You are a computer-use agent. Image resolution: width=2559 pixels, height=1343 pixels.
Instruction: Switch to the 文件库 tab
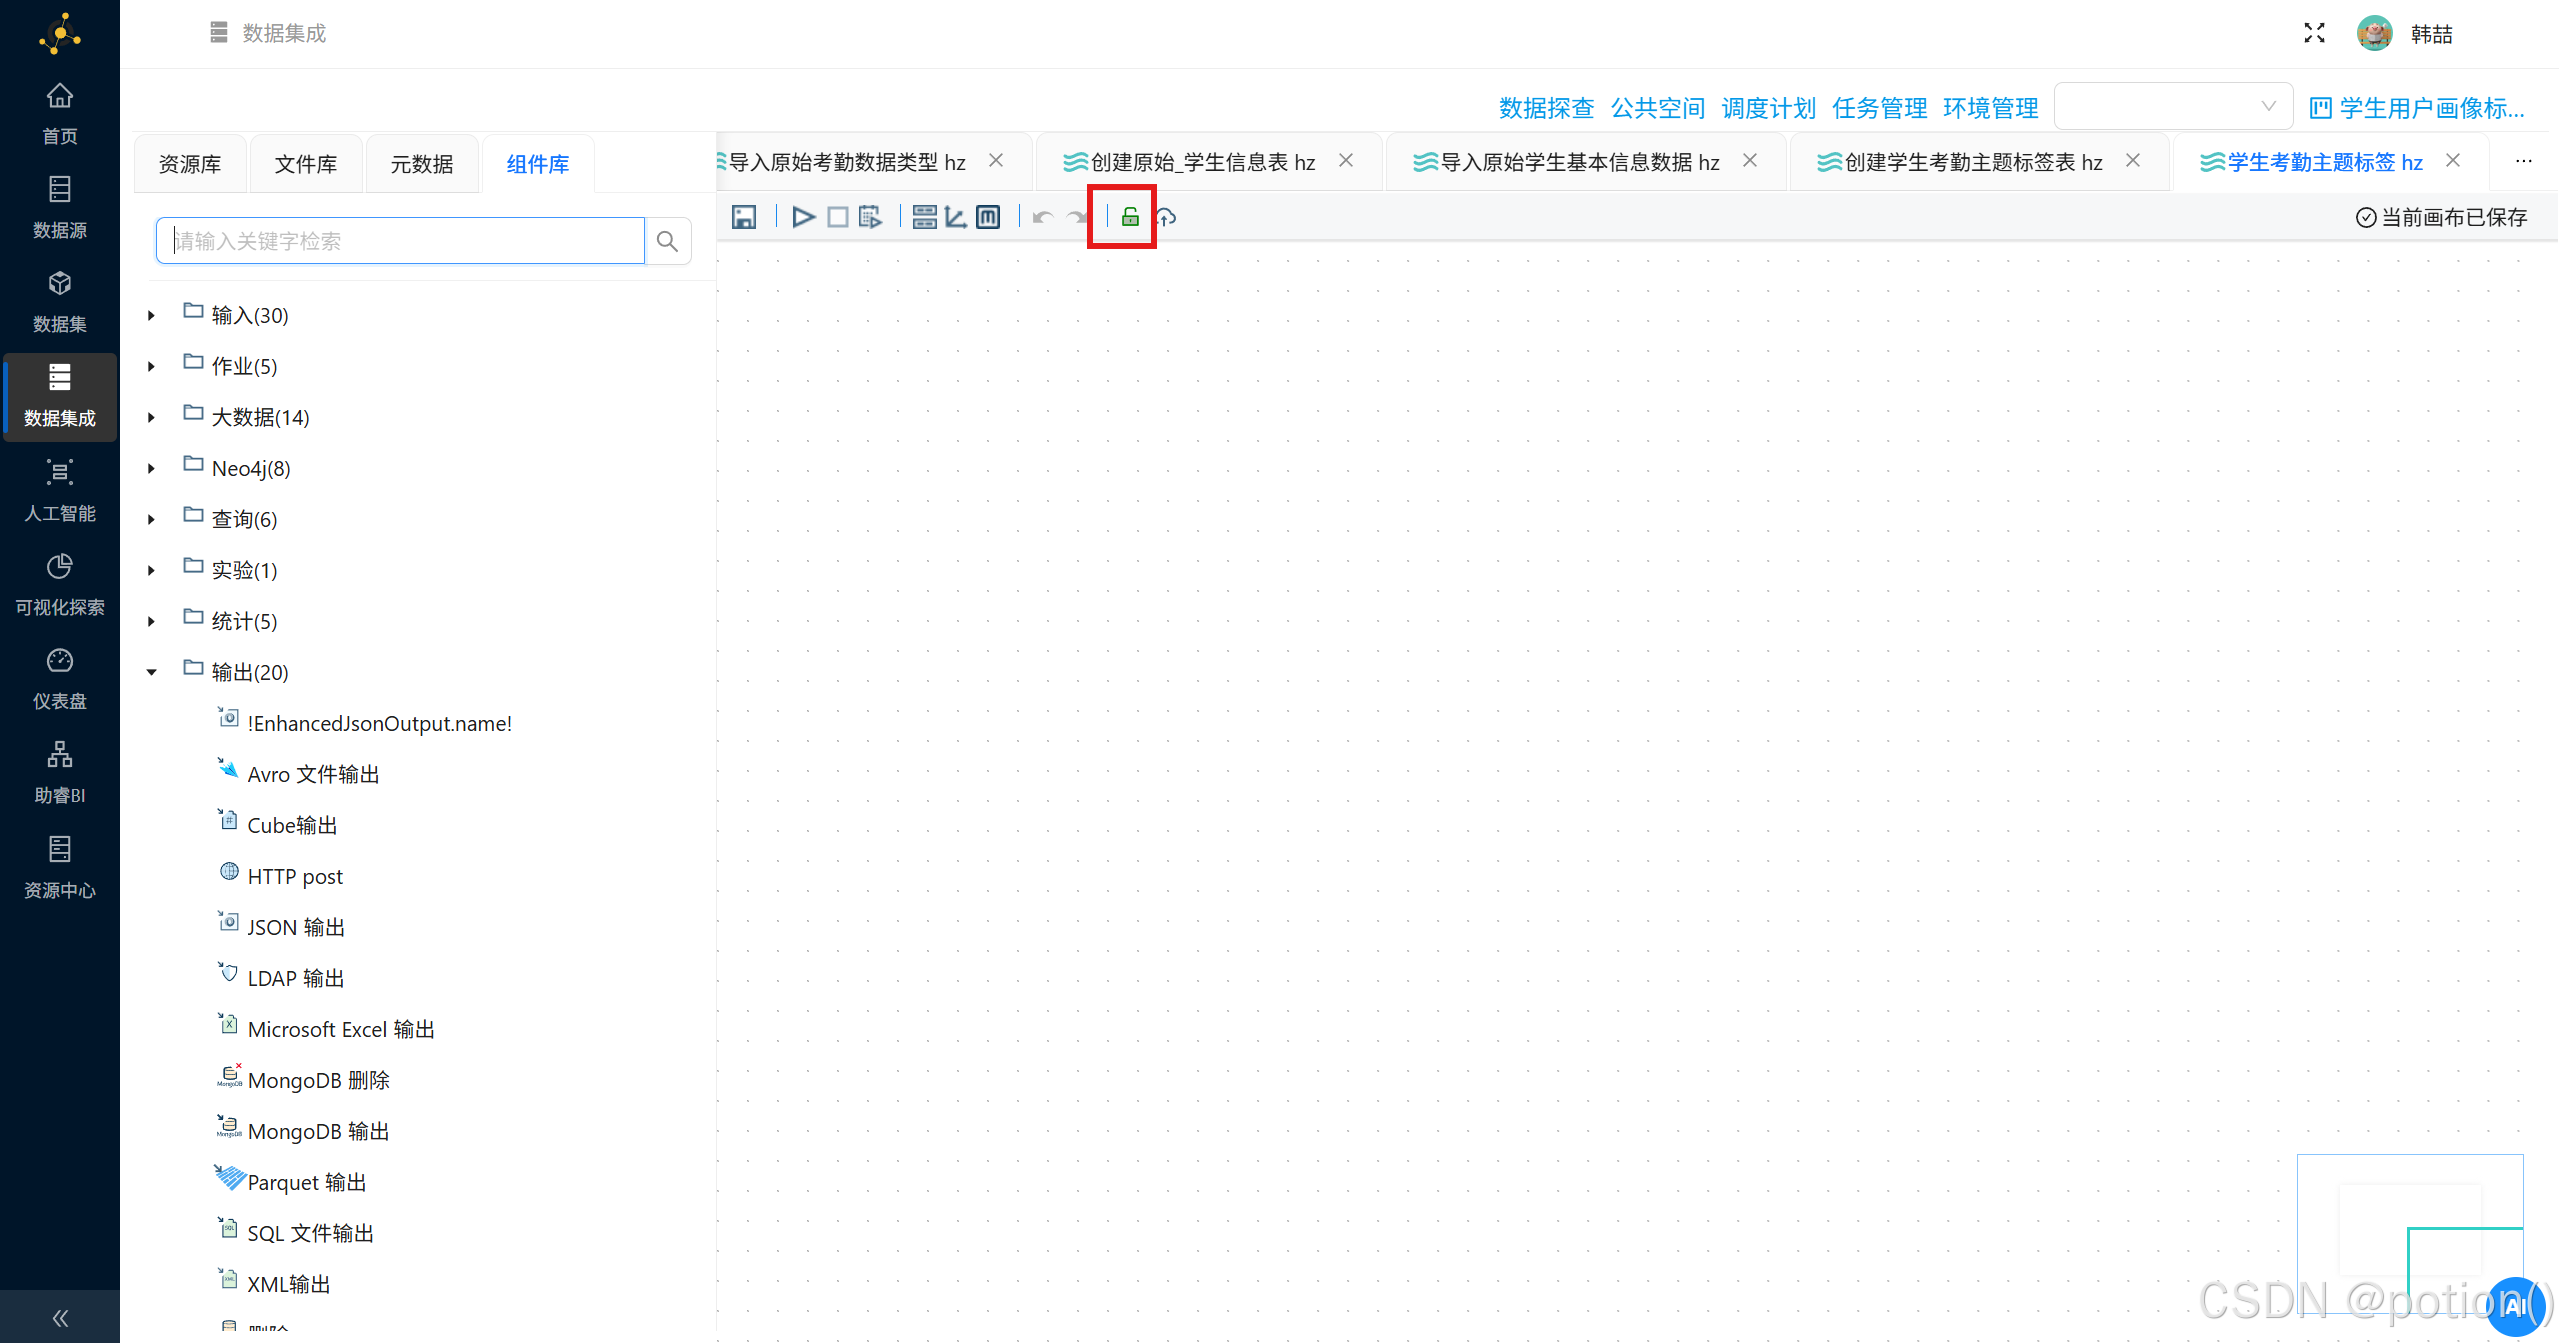306,164
